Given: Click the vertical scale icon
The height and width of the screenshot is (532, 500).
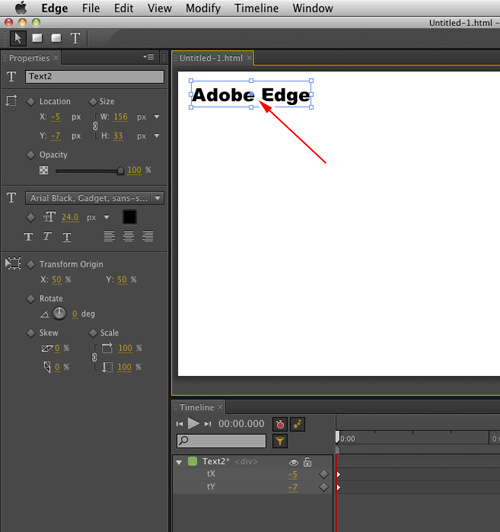Looking at the screenshot, I should pyautogui.click(x=107, y=367).
